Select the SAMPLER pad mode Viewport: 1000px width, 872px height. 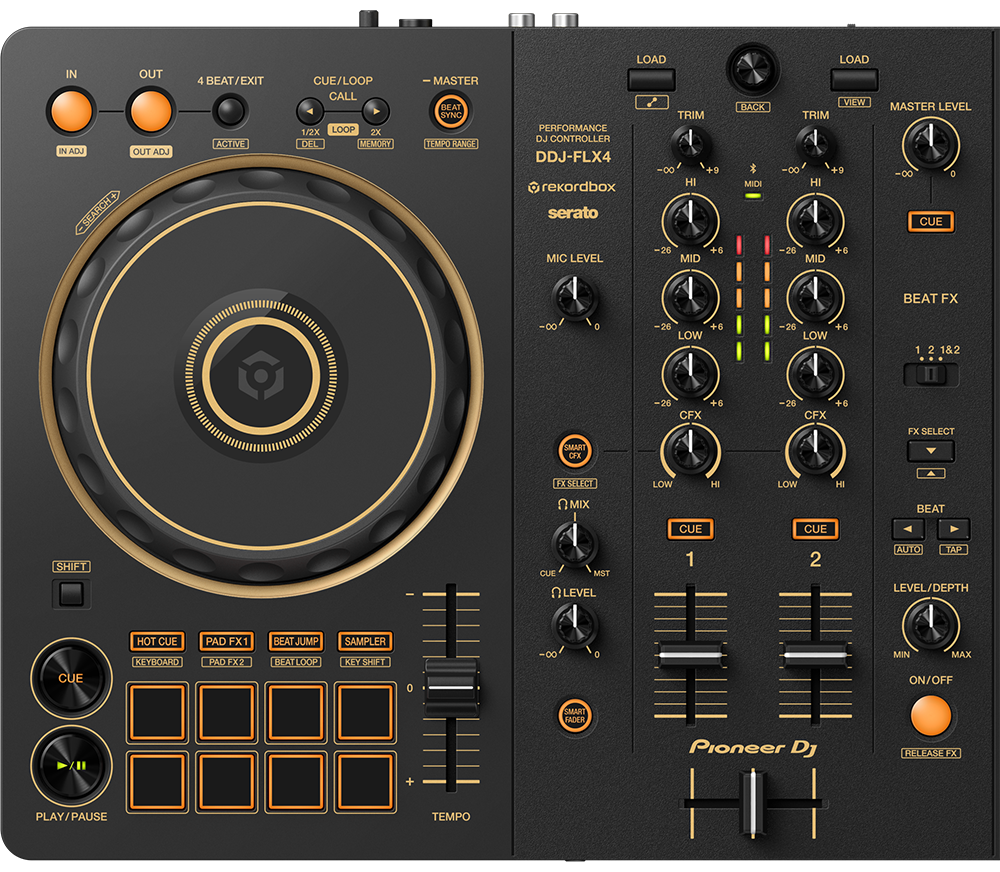tap(364, 641)
